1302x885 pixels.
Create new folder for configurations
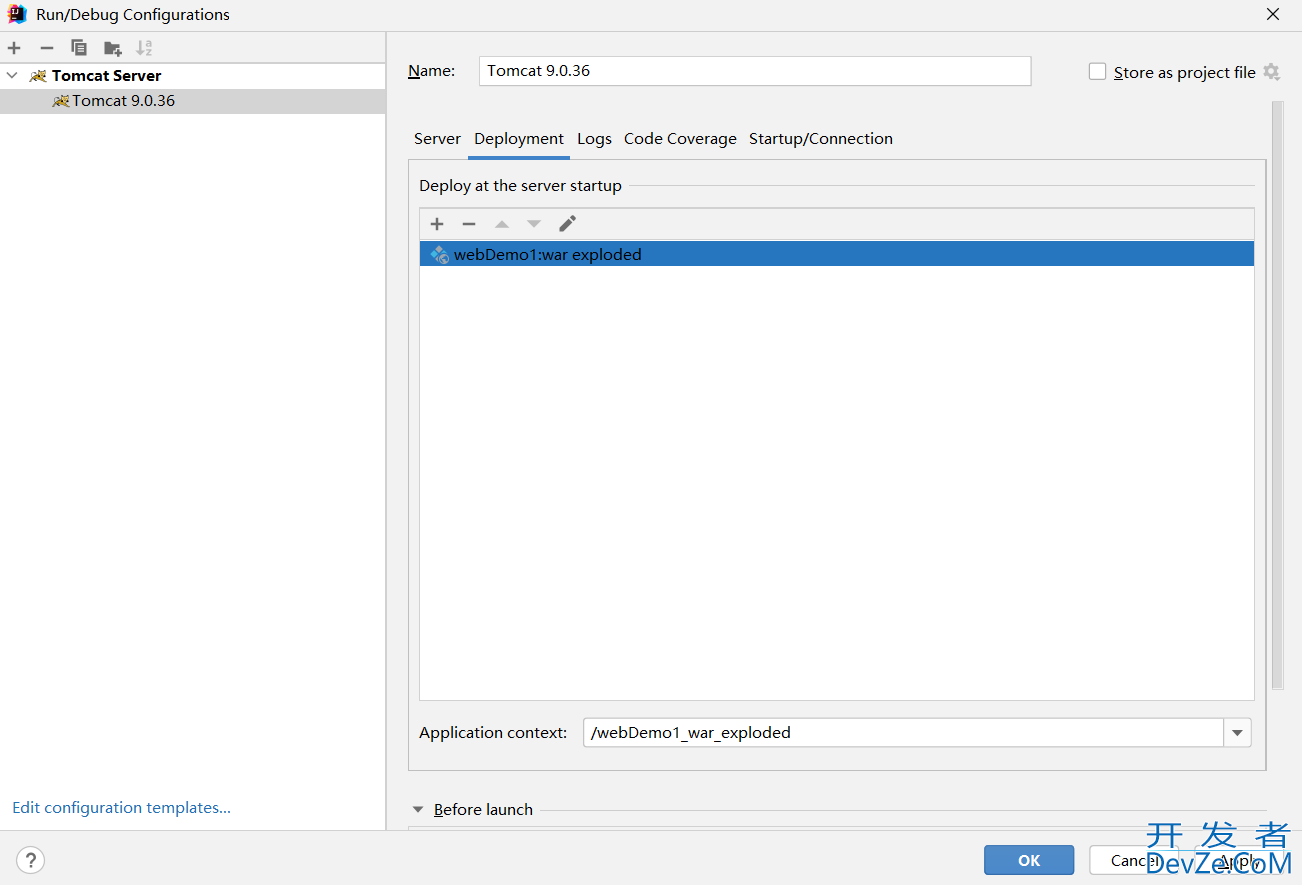tap(112, 48)
